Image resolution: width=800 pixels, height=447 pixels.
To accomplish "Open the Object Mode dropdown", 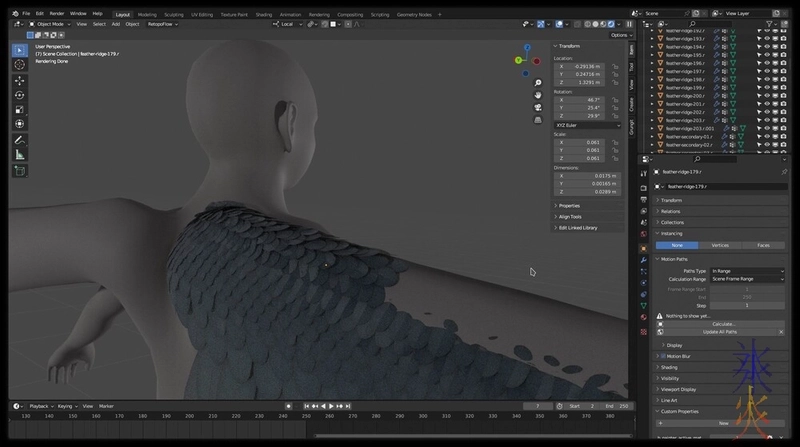I will point(50,24).
